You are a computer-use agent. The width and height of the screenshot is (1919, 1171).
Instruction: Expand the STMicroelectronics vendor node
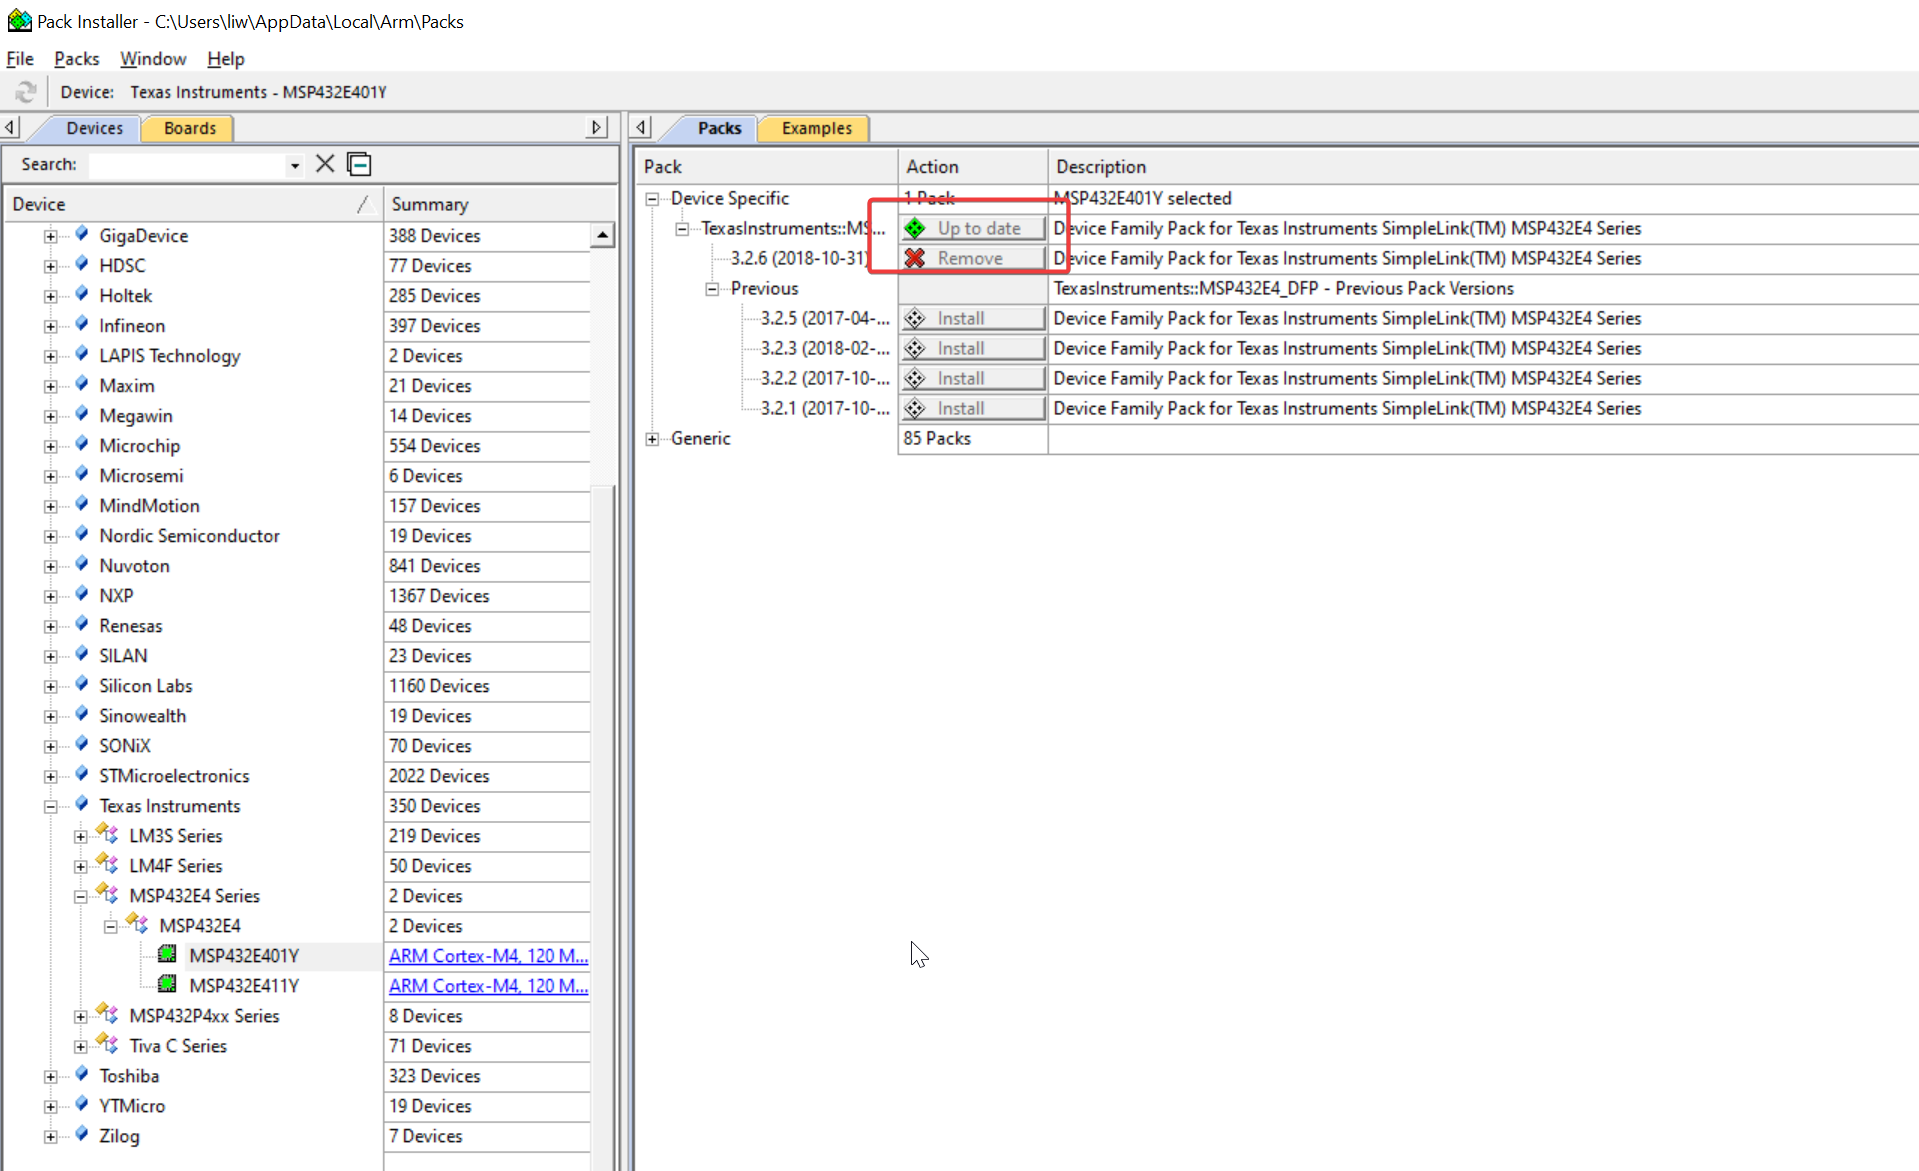(x=50, y=776)
